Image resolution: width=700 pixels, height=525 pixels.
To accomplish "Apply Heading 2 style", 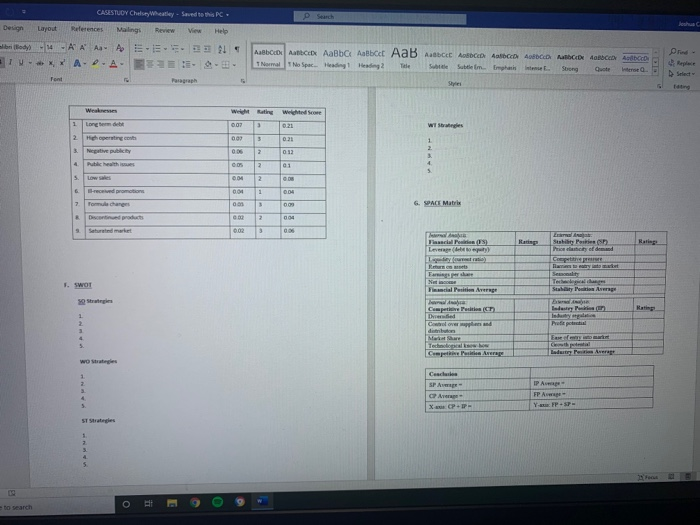I will point(371,58).
